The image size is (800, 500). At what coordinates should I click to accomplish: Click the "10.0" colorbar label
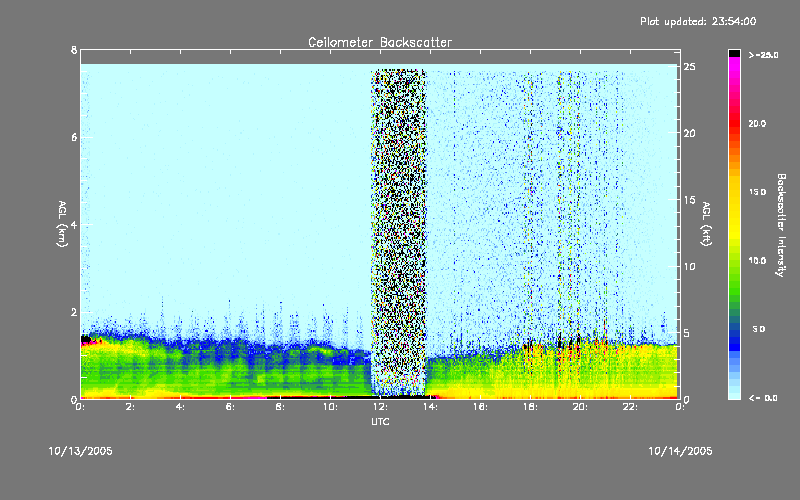pos(757,260)
